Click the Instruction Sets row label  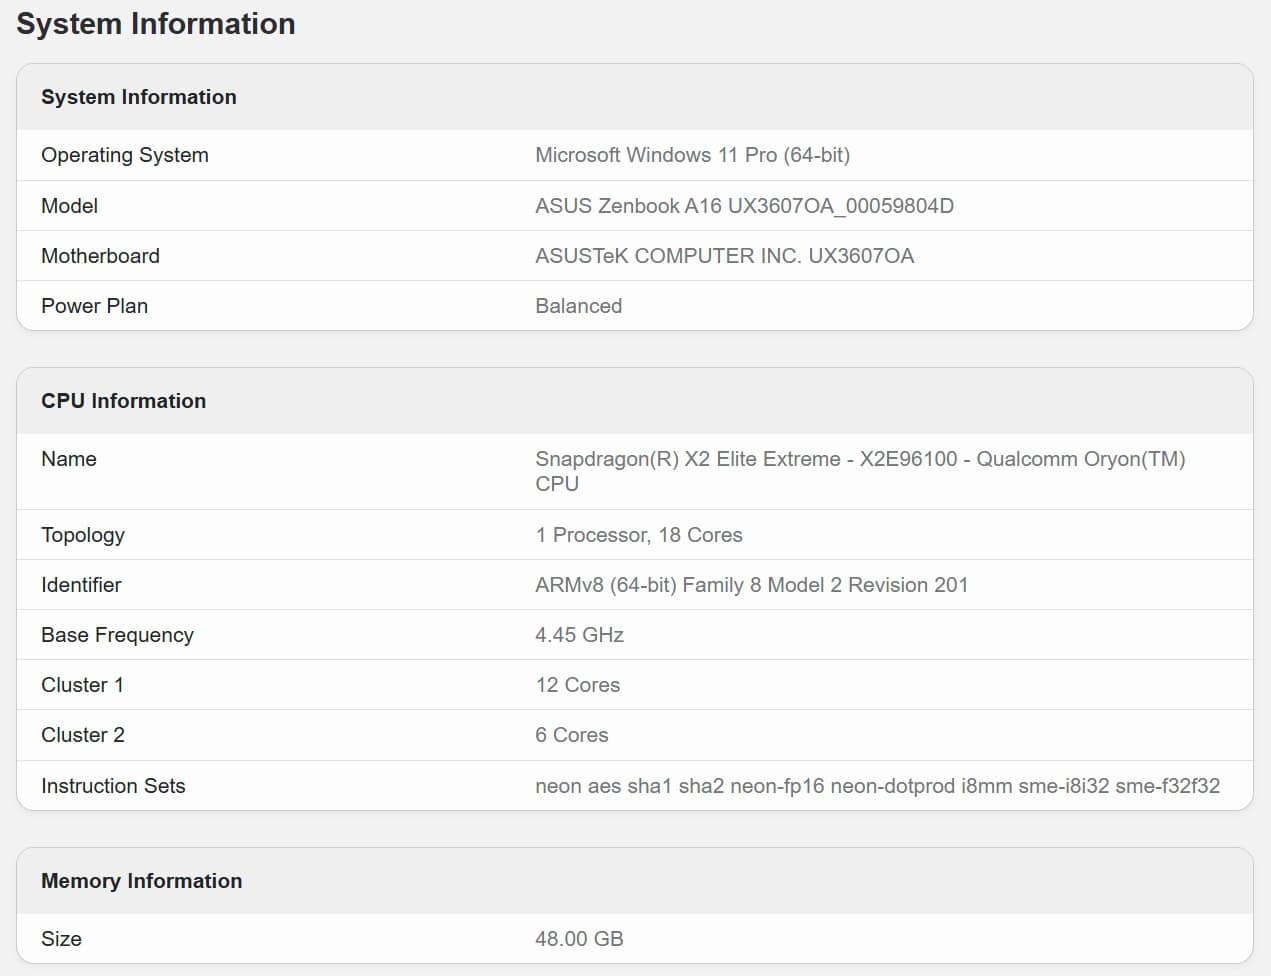[x=113, y=786]
